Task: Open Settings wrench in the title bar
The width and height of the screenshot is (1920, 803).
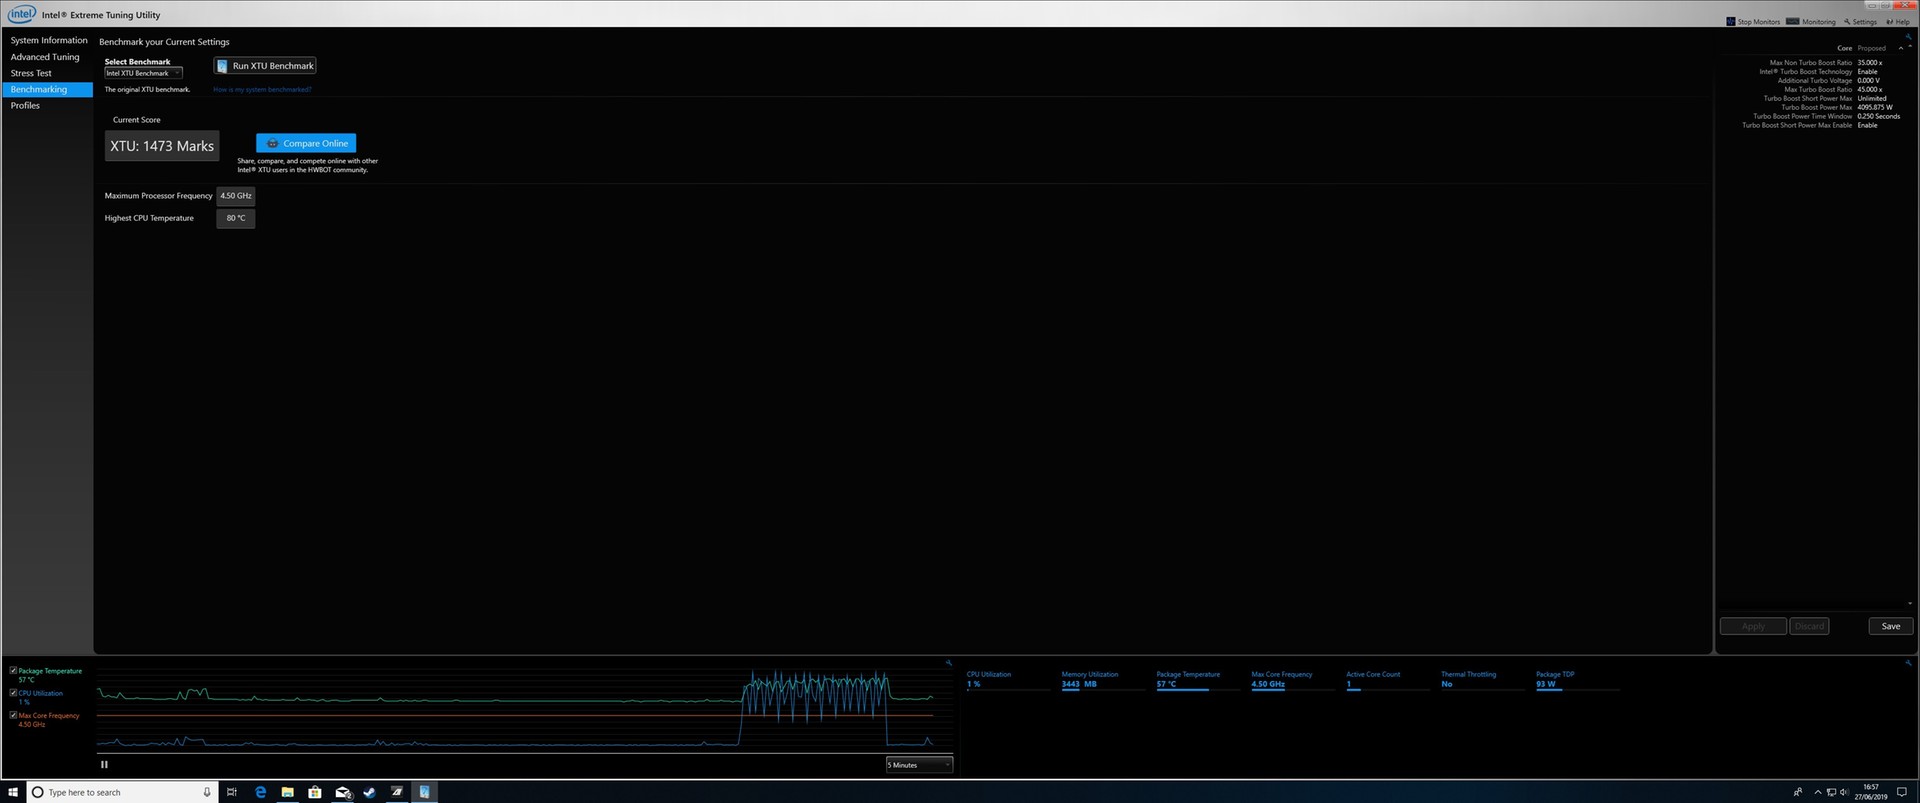Action: pos(1847,21)
